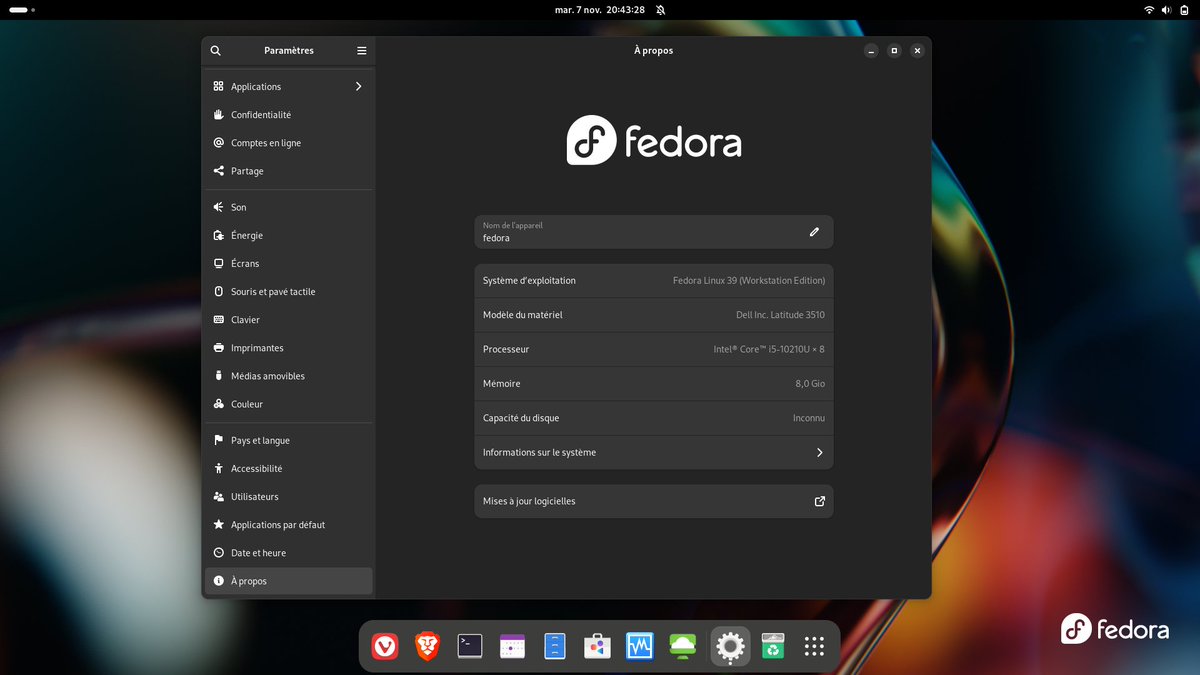Image resolution: width=1200 pixels, height=675 pixels.
Task: Open search in Paramètres sidebar
Action: point(215,50)
